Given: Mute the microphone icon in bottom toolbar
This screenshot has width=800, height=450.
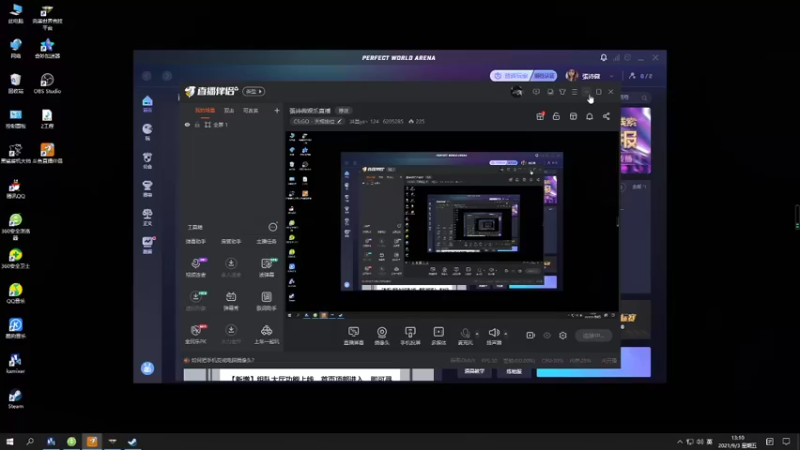Looking at the screenshot, I should coord(464,334).
